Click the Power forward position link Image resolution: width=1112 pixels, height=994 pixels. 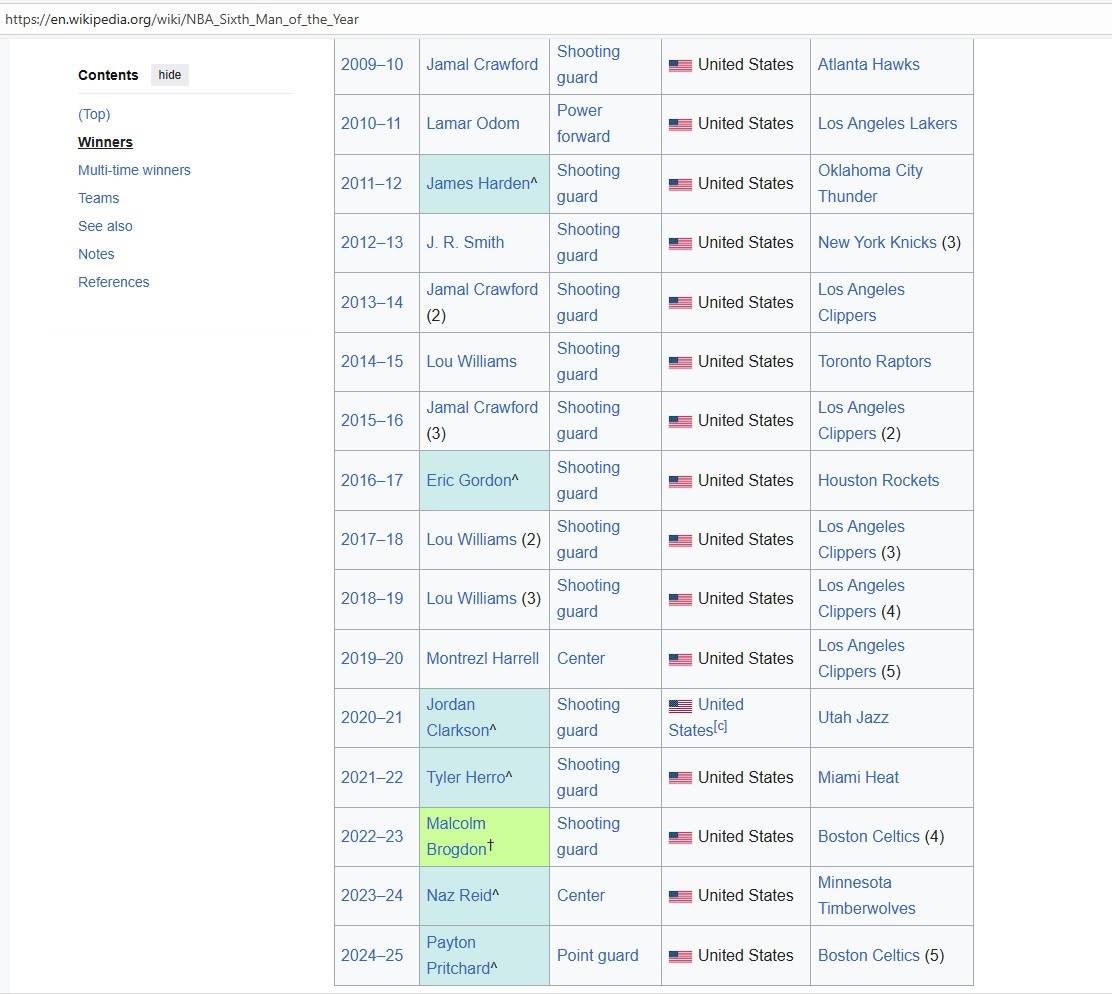(582, 123)
